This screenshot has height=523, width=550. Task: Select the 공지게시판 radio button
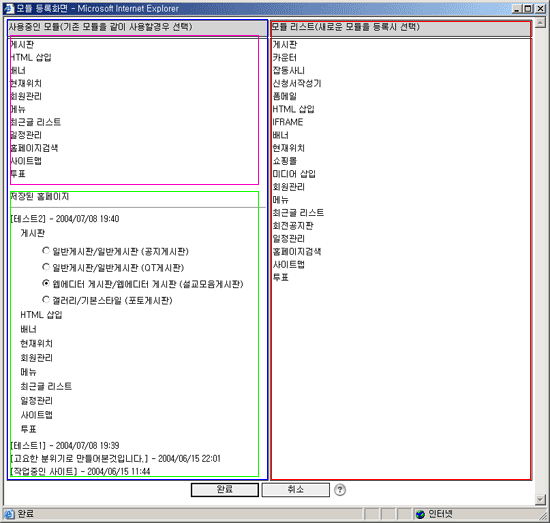[x=46, y=250]
